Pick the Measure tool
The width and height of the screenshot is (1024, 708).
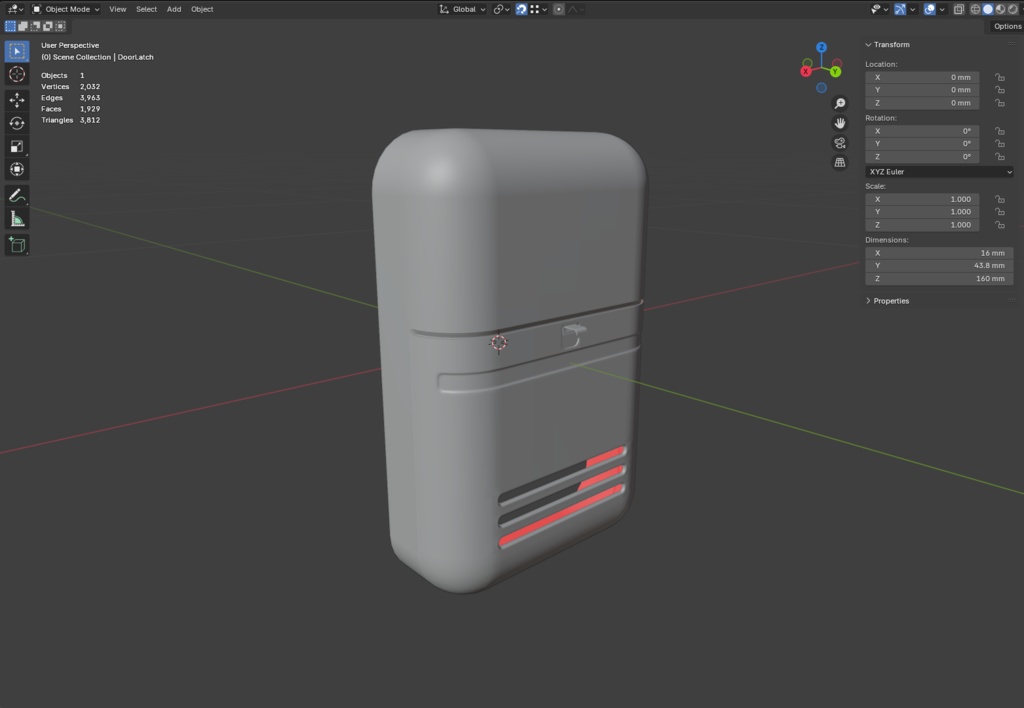17,219
